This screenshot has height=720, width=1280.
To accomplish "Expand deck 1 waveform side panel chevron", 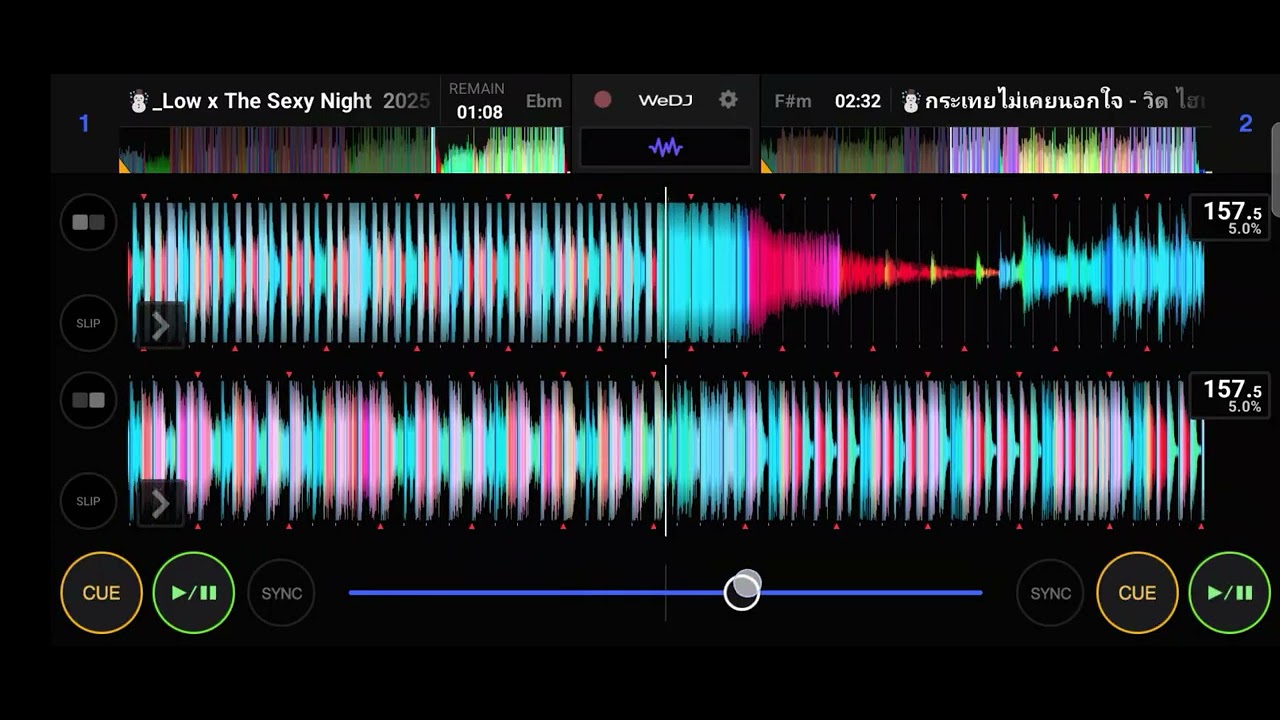I will [x=160, y=325].
